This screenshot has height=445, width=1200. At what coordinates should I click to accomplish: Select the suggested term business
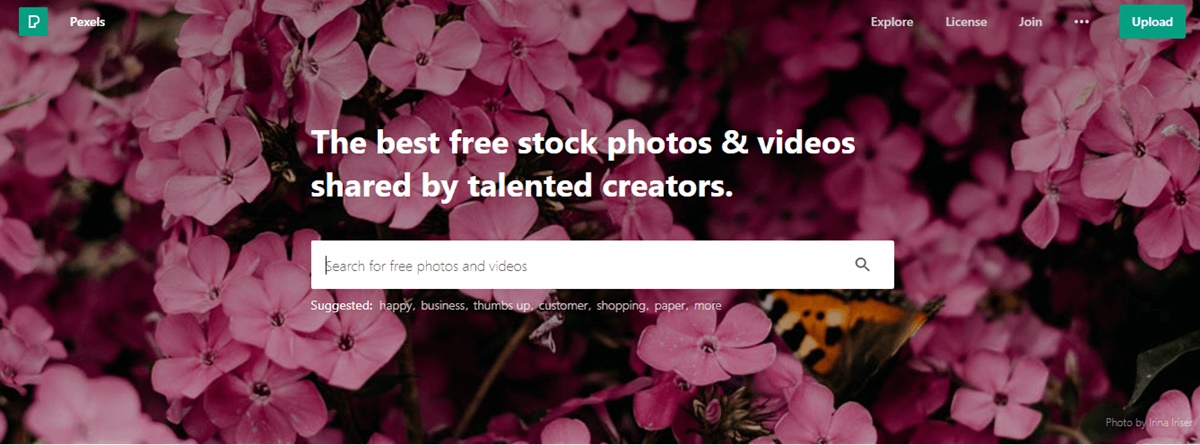click(x=444, y=306)
